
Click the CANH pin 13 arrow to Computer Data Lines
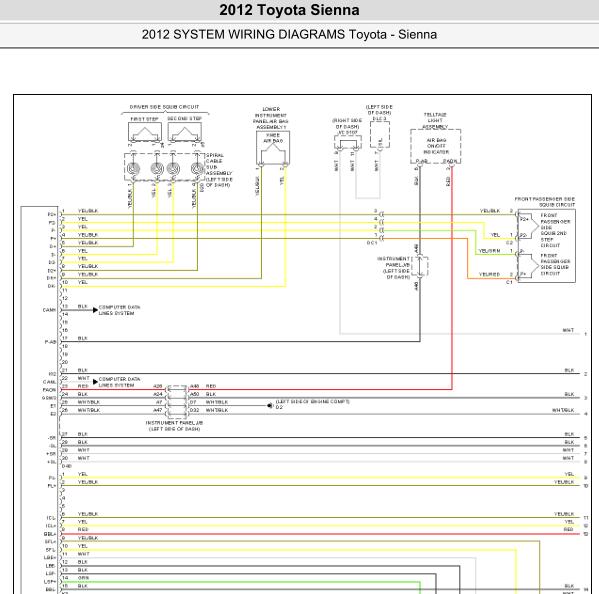[95, 310]
